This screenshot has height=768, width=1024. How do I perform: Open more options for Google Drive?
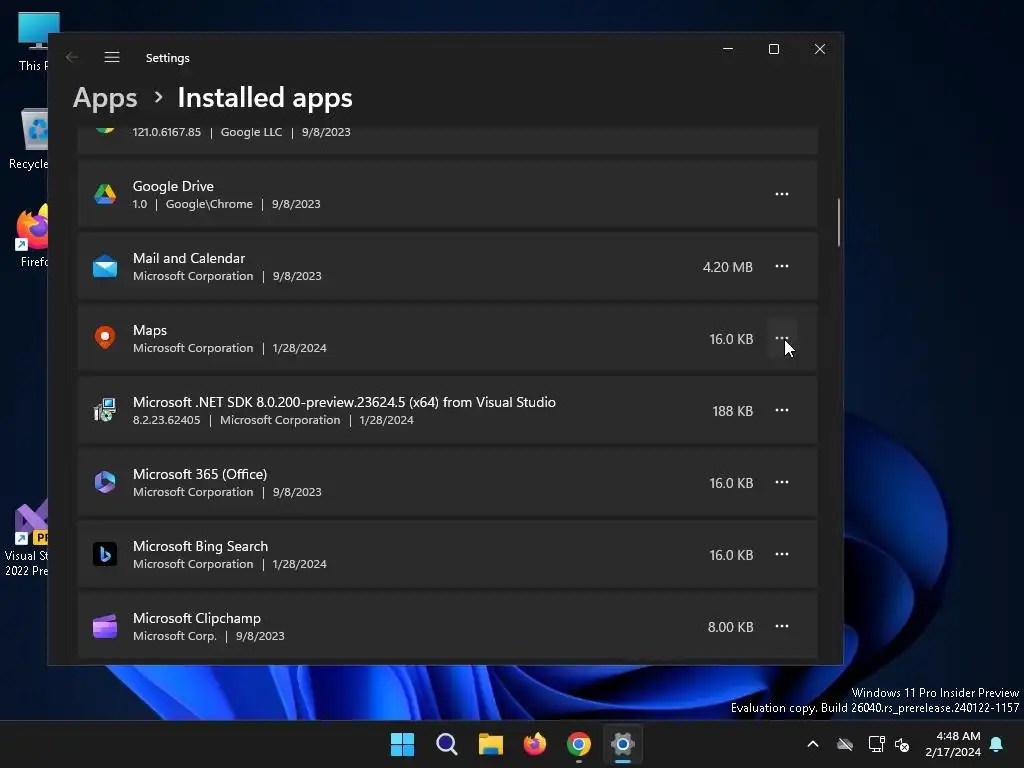pyautogui.click(x=782, y=194)
